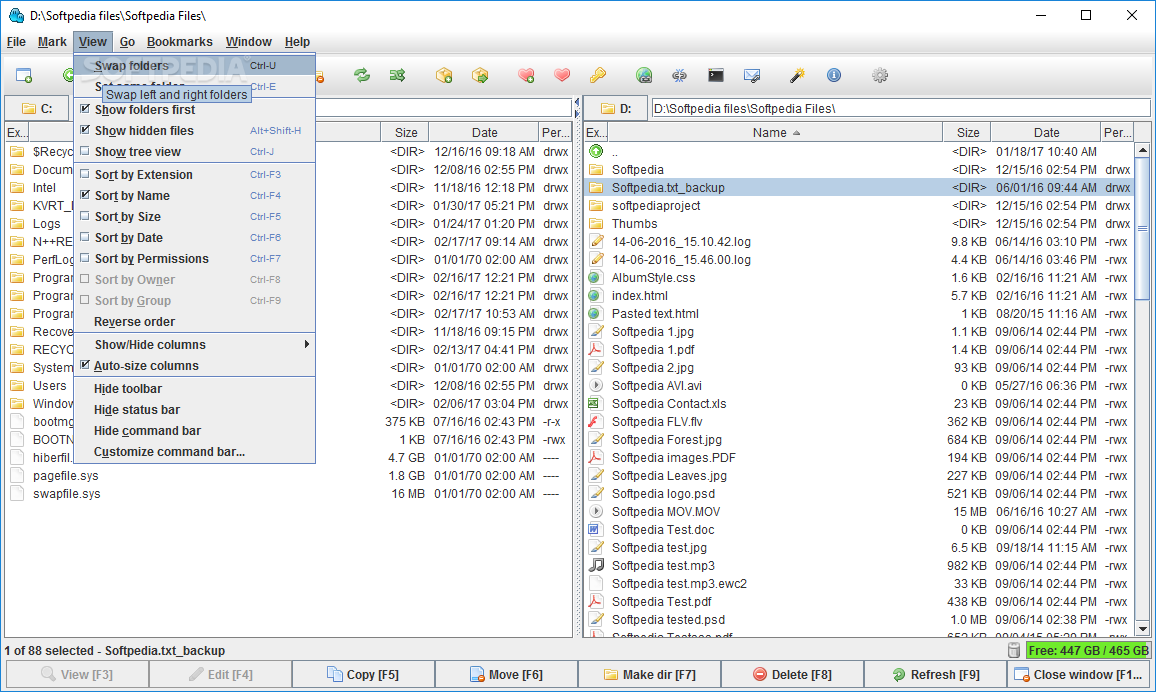Click the Set same folder toolbar icon

click(x=397, y=75)
